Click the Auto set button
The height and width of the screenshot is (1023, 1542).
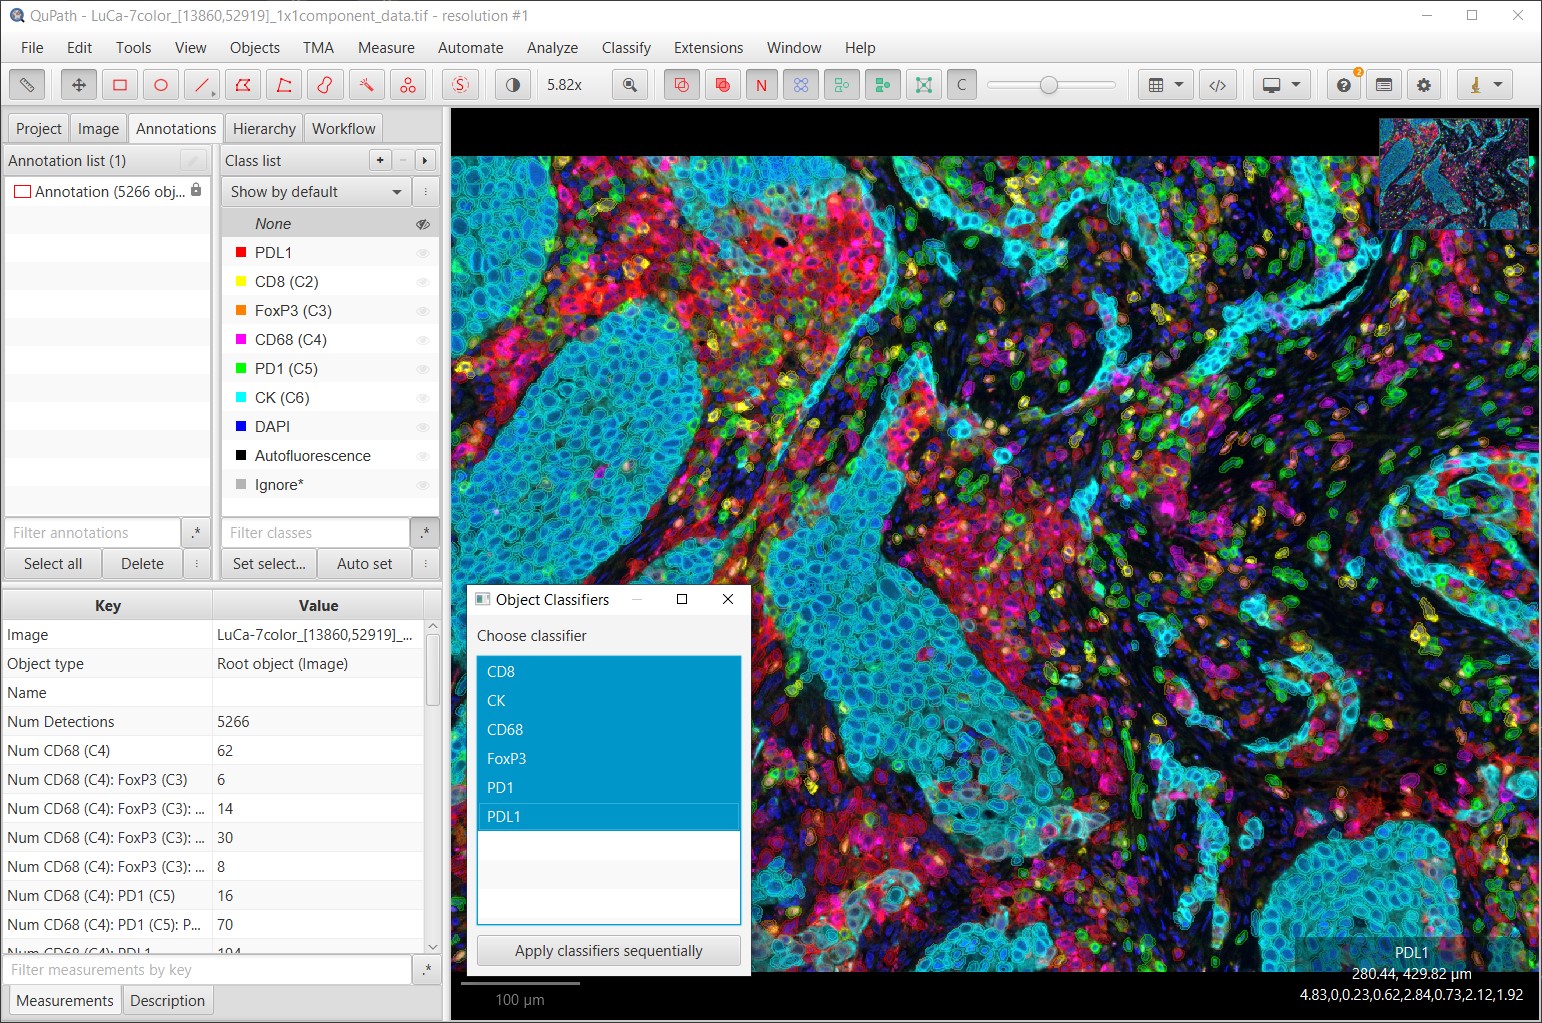(x=365, y=564)
